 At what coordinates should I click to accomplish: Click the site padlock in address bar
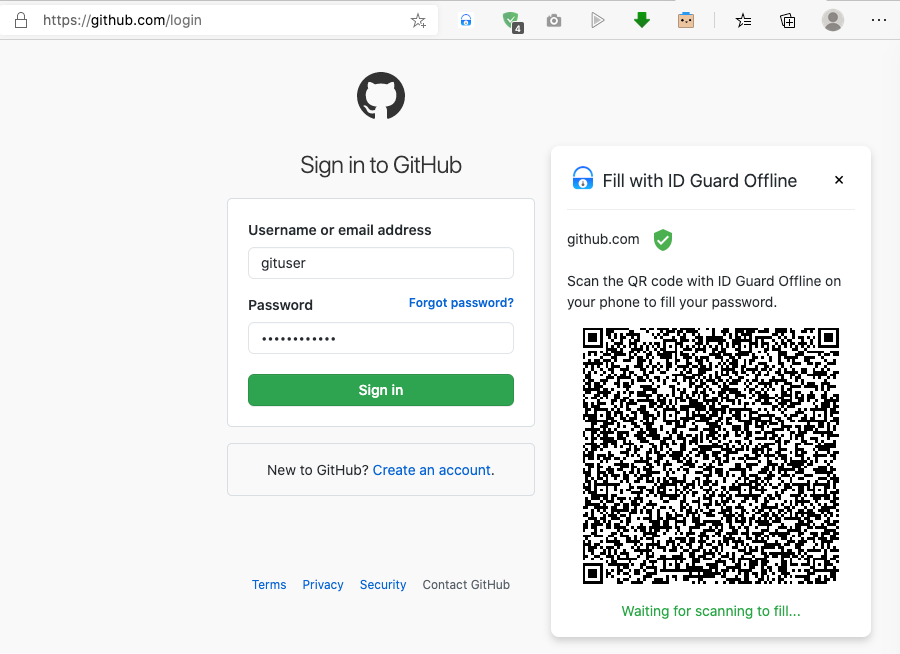coord(21,21)
